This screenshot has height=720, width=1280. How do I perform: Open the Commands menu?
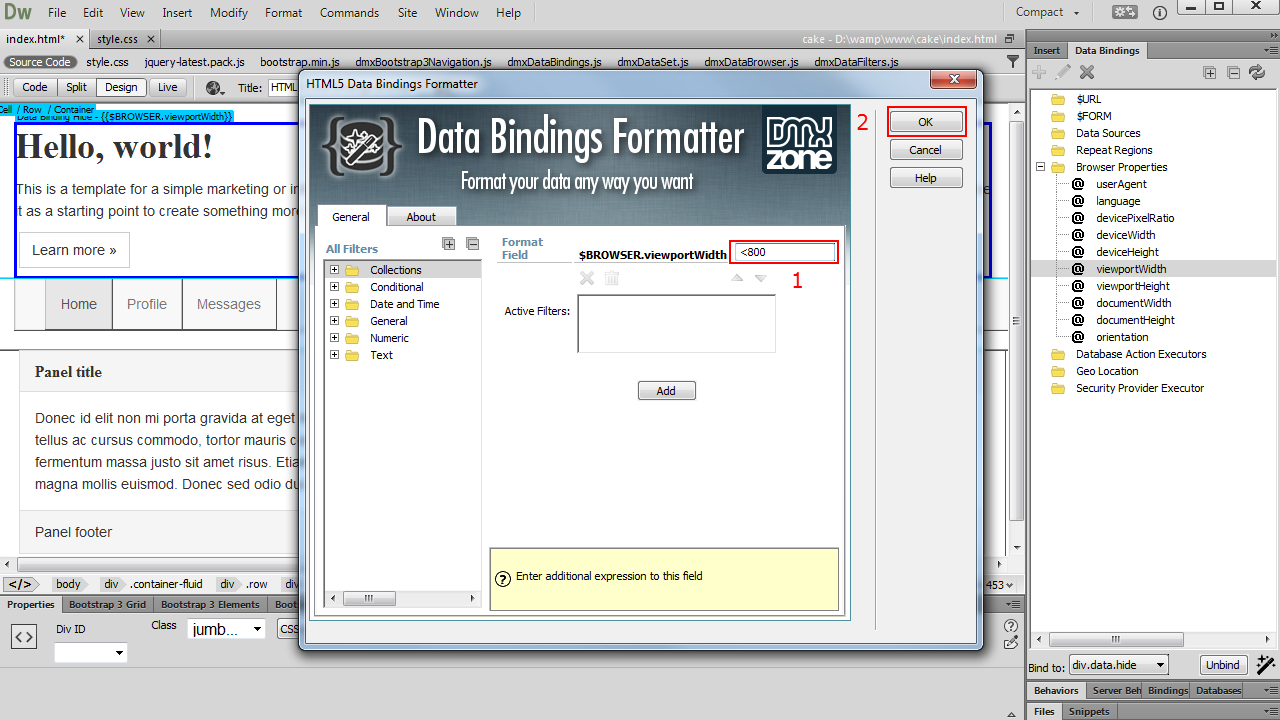349,13
